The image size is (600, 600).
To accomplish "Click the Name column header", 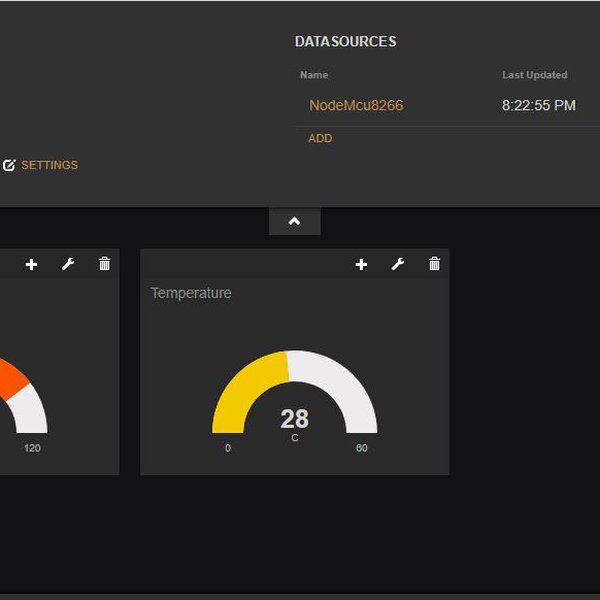I will pos(314,75).
